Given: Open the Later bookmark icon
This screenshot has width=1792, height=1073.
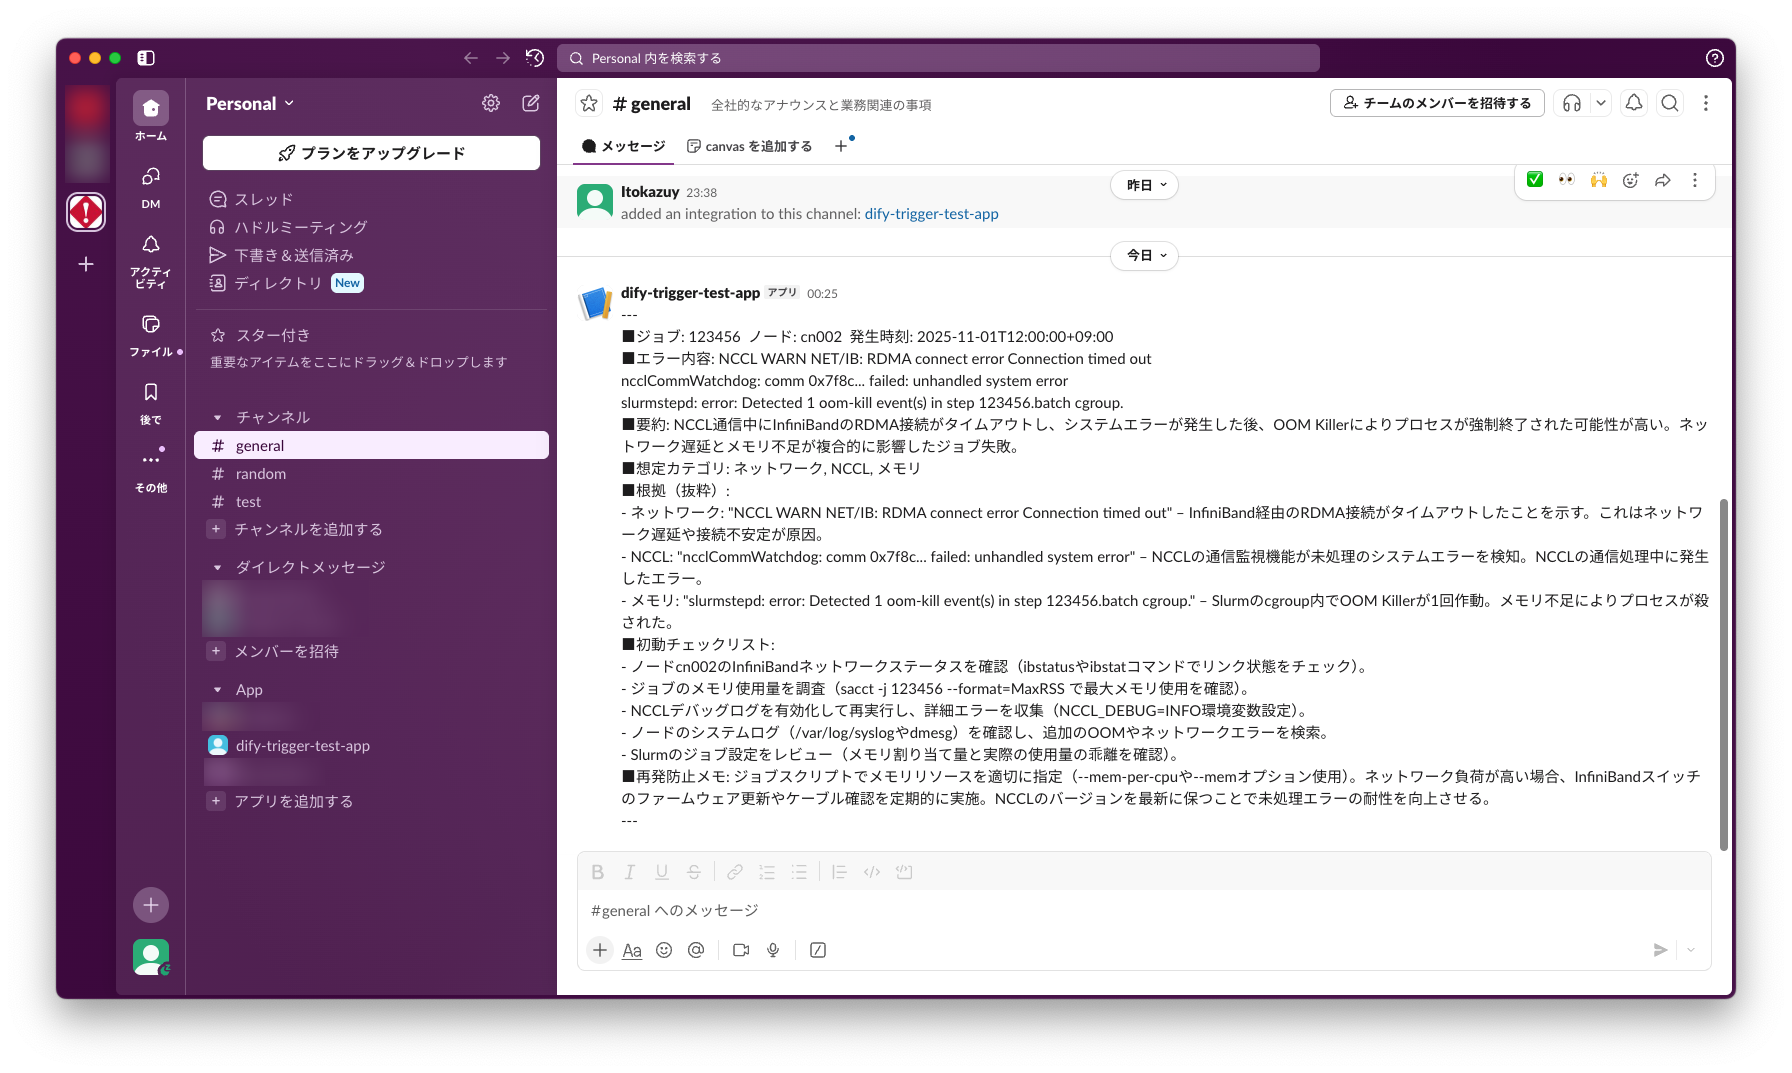Looking at the screenshot, I should [x=151, y=392].
